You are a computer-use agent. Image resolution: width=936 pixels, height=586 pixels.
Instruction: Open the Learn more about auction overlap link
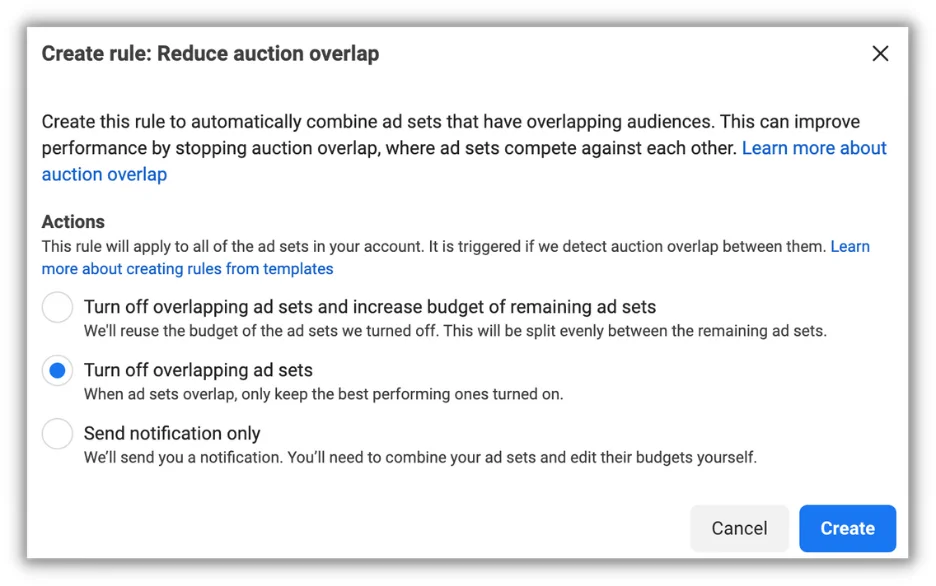pos(813,148)
